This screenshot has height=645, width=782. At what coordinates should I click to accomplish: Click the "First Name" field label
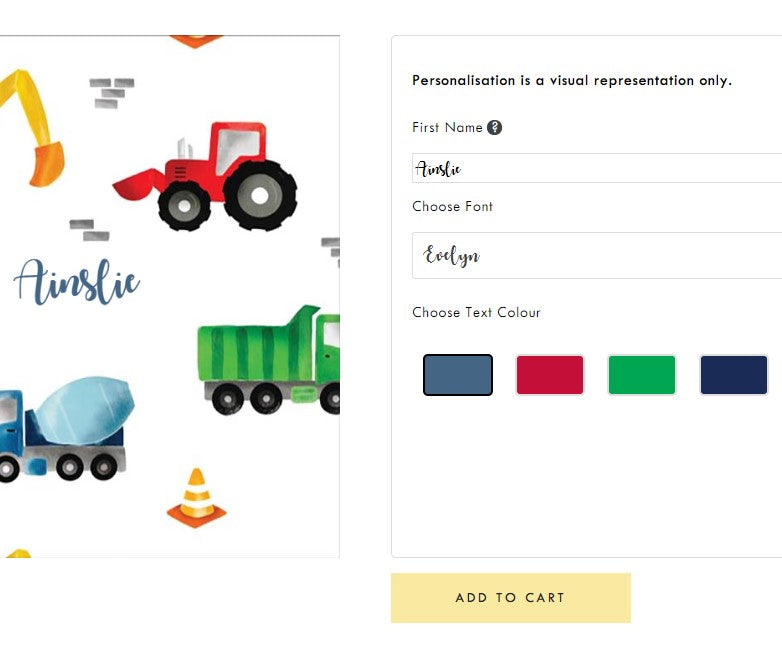tap(447, 128)
